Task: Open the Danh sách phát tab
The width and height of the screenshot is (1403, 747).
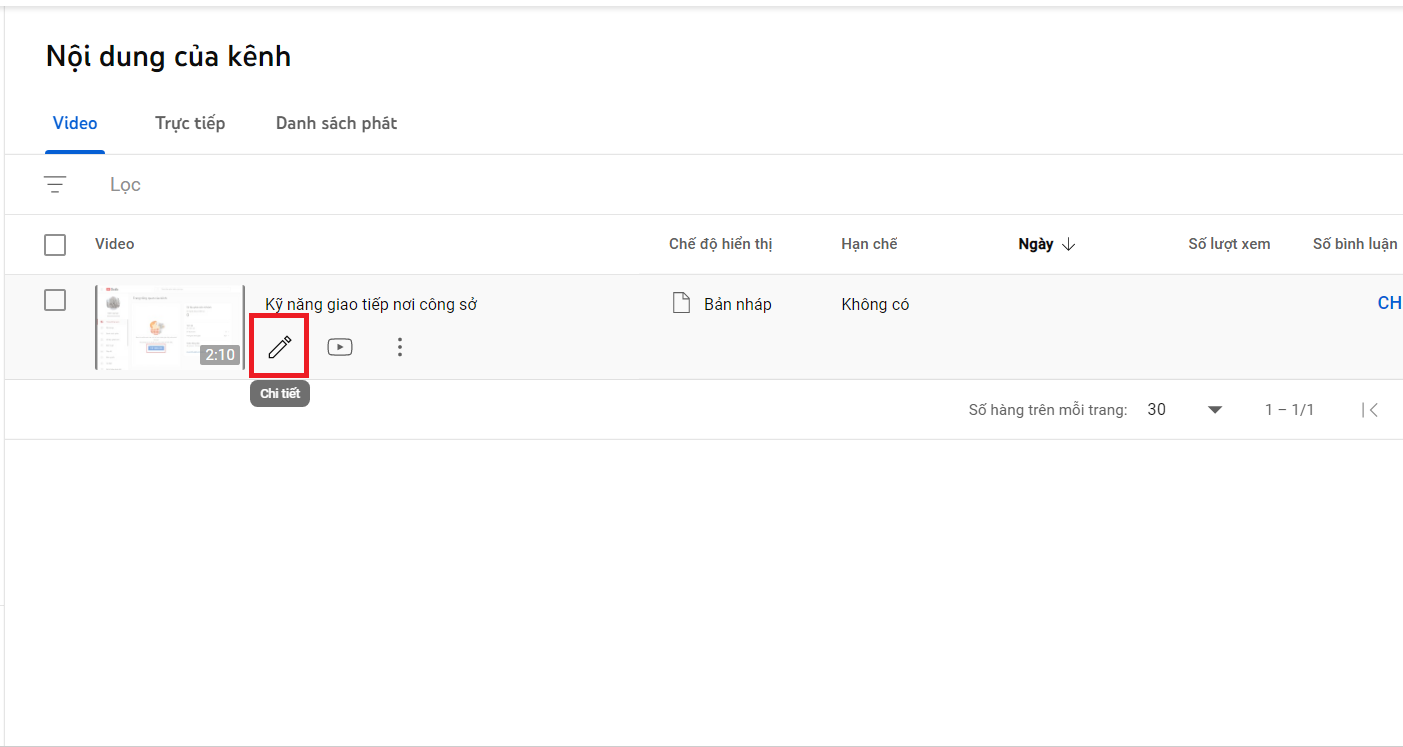Action: point(336,123)
